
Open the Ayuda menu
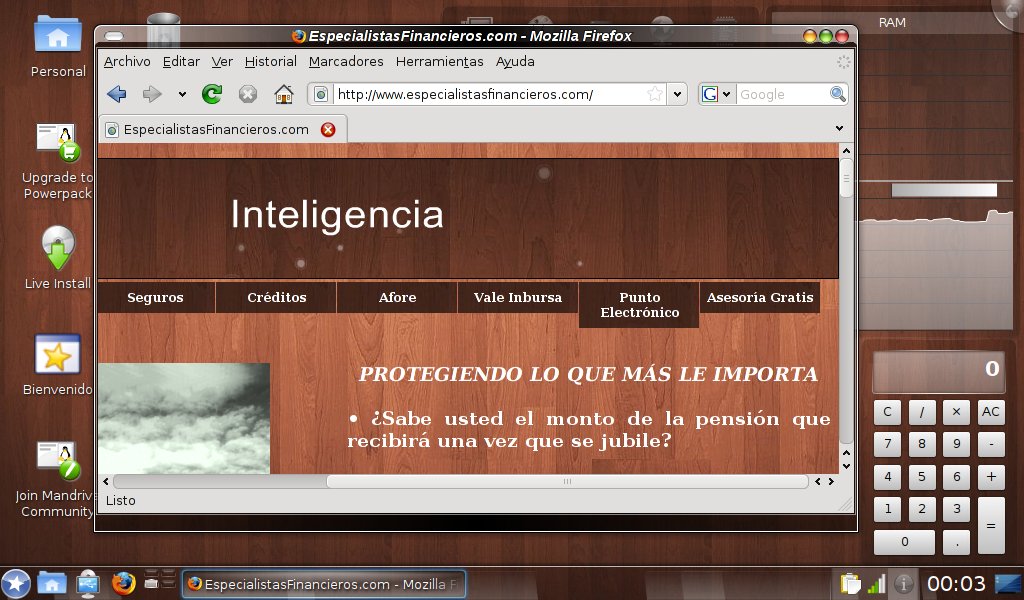pyautogui.click(x=515, y=61)
